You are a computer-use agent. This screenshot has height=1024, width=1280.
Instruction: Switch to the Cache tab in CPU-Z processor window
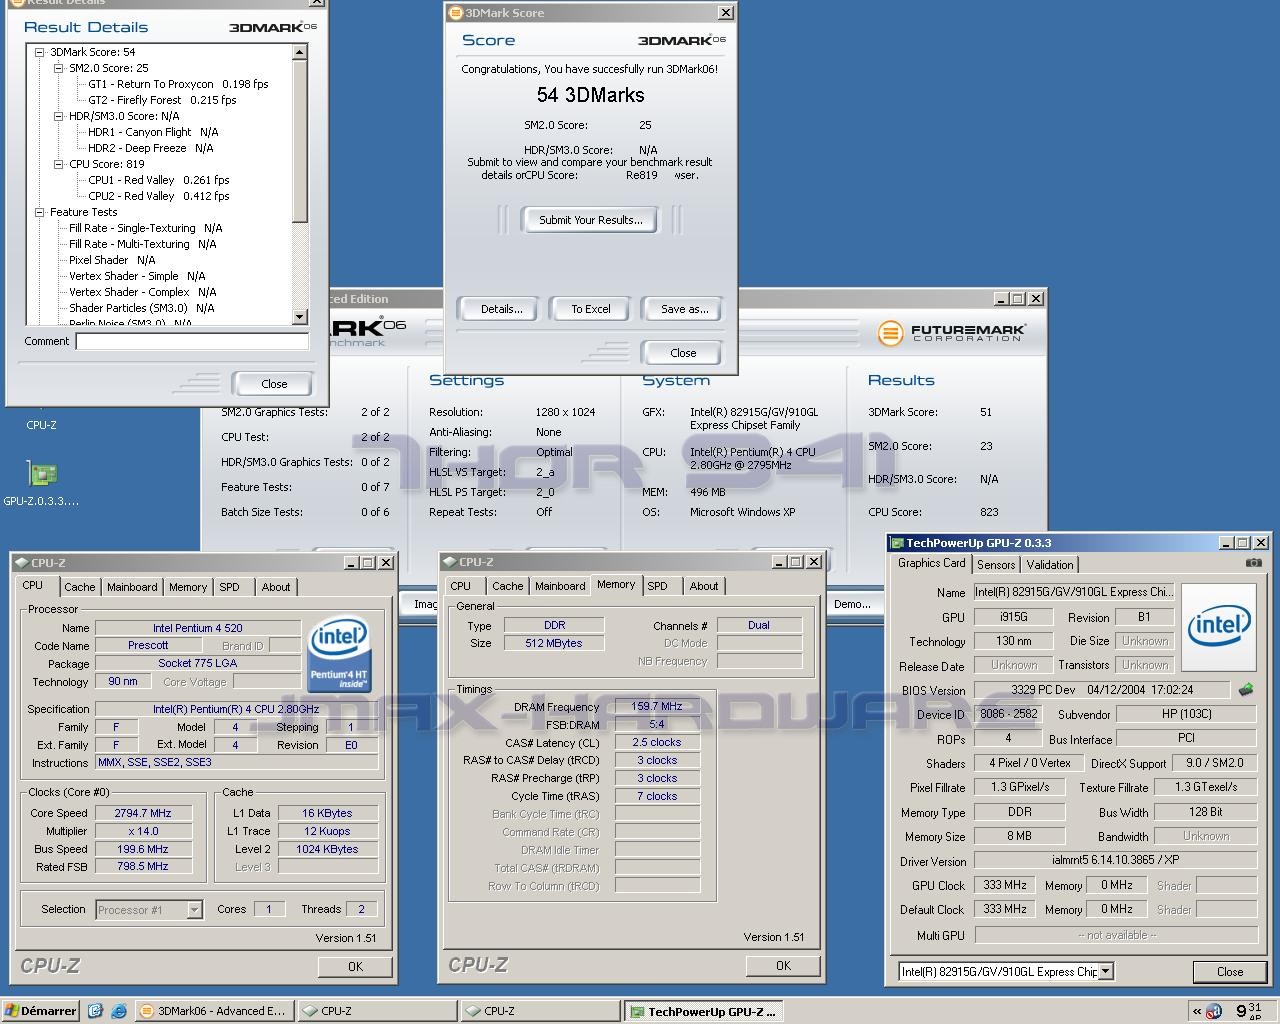[80, 587]
